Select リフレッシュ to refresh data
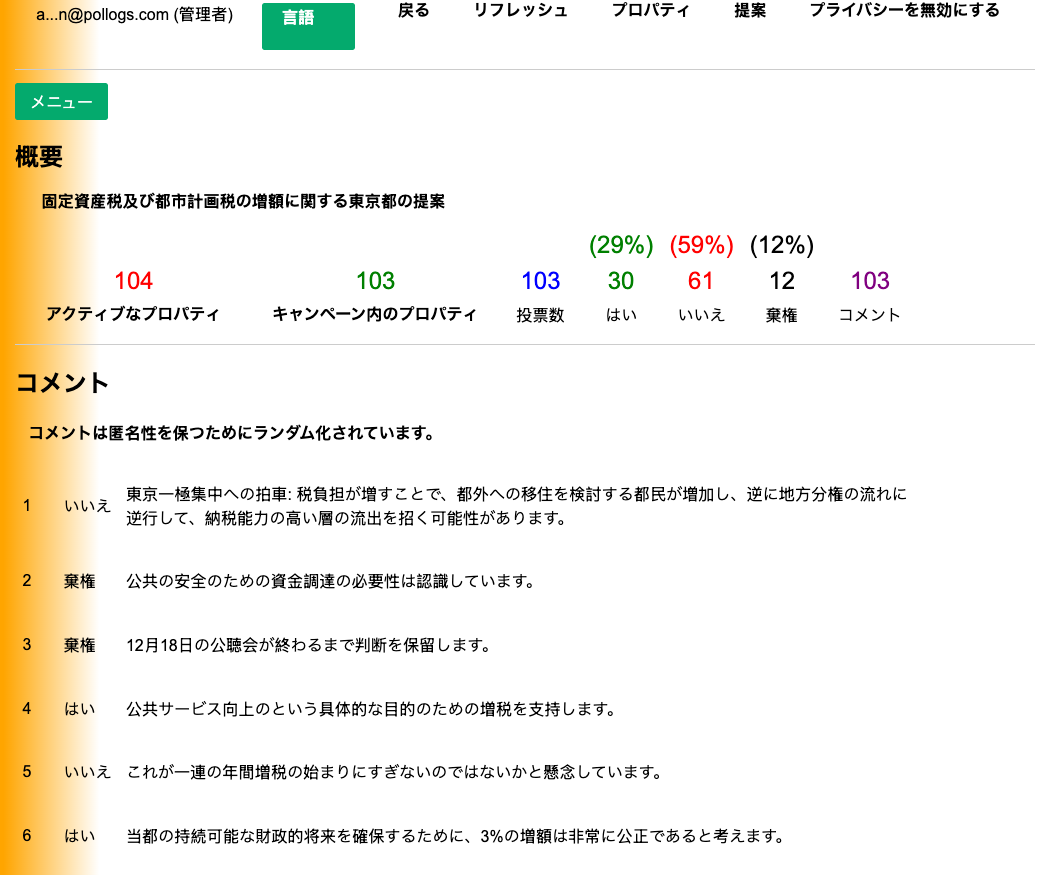This screenshot has width=1048, height=875. tap(521, 11)
